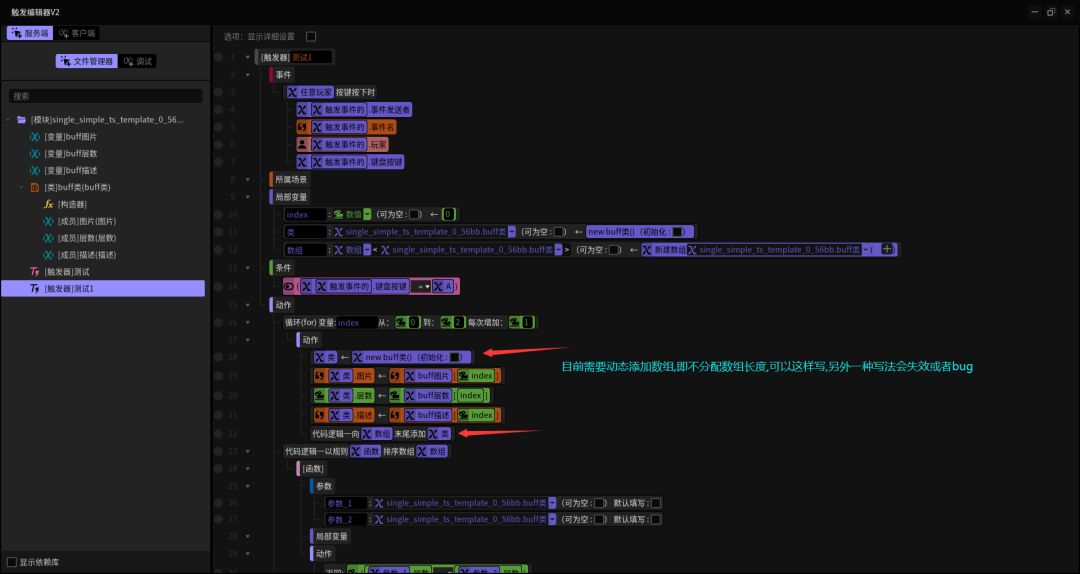Collapse the 所属场景 section arrow
Image resolution: width=1080 pixels, height=574 pixels.
(x=247, y=179)
